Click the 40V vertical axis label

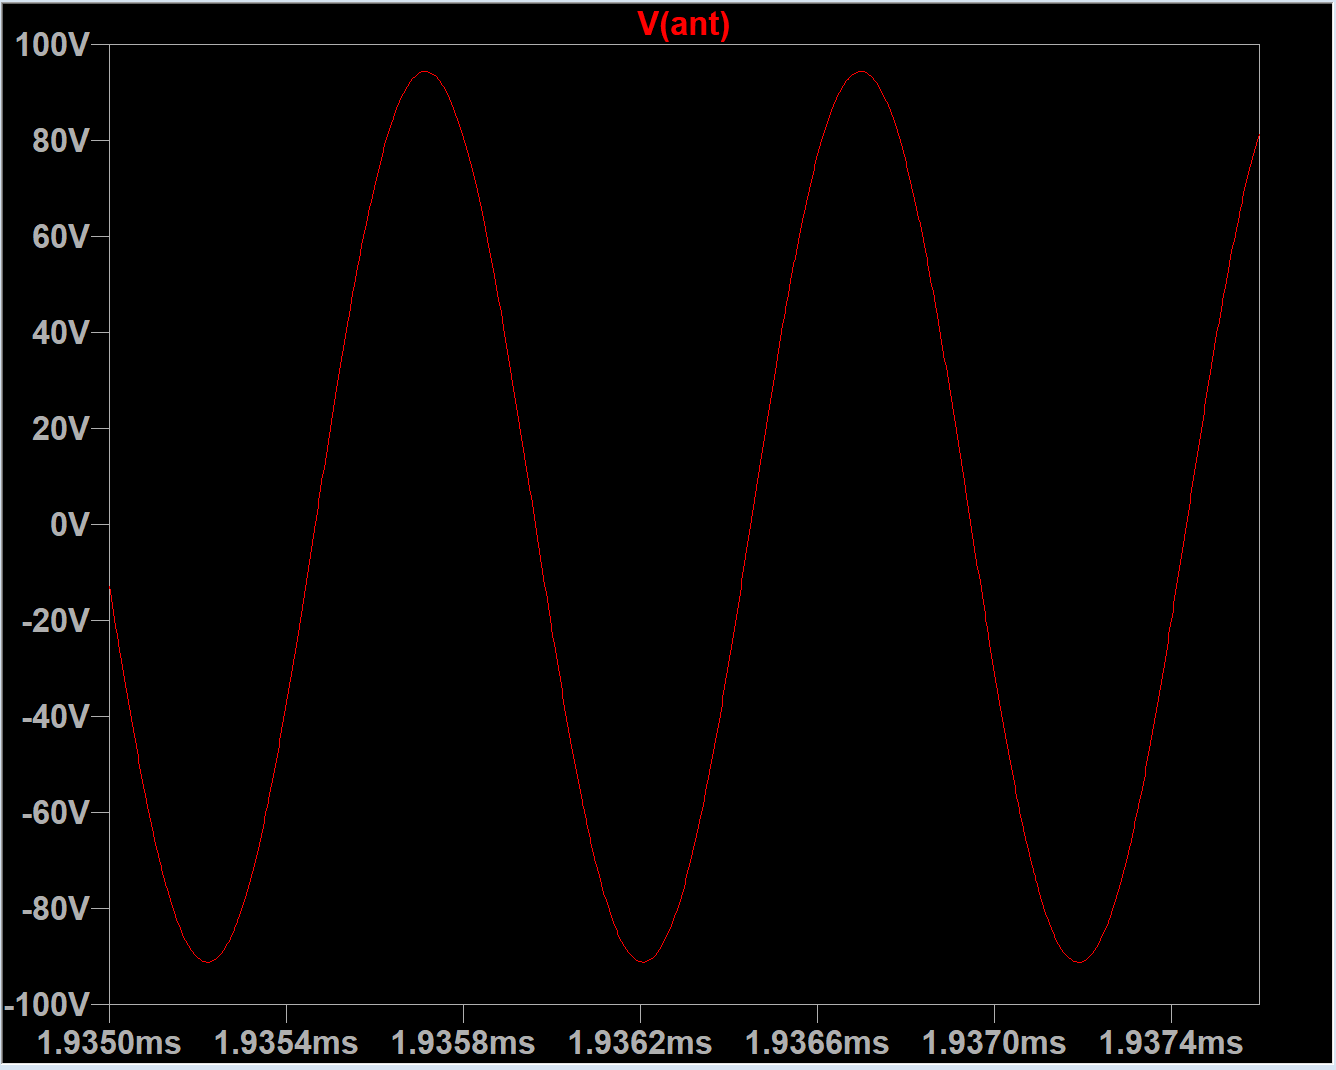tap(61, 332)
